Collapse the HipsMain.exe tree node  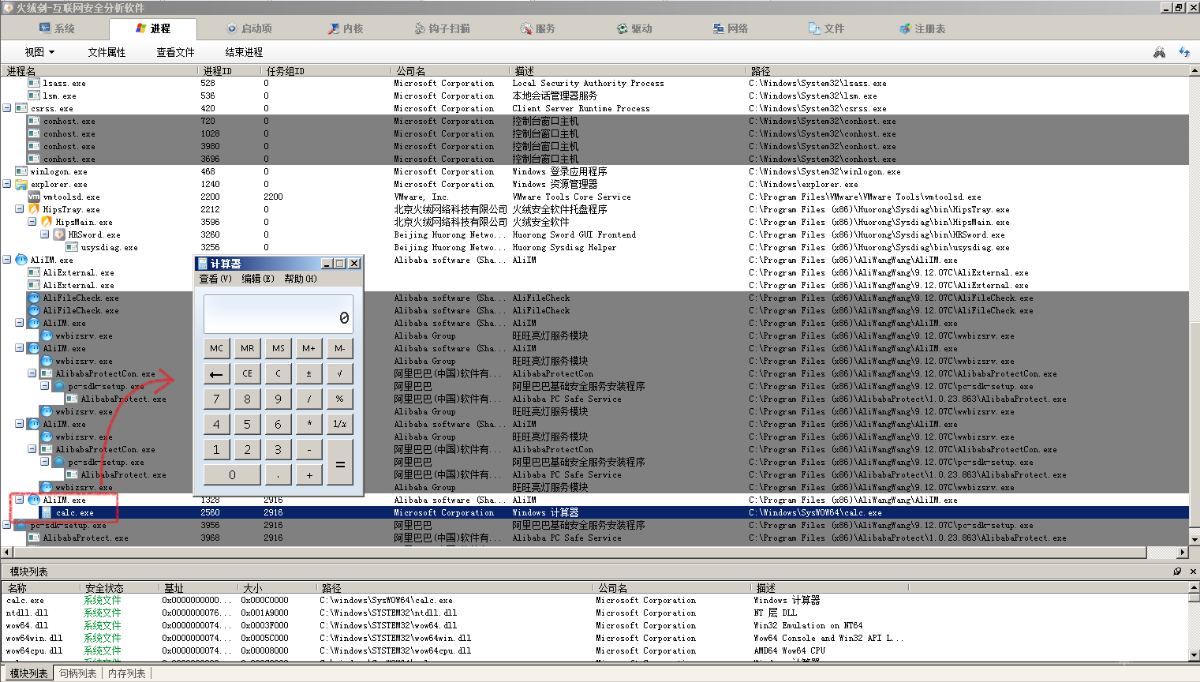32,222
